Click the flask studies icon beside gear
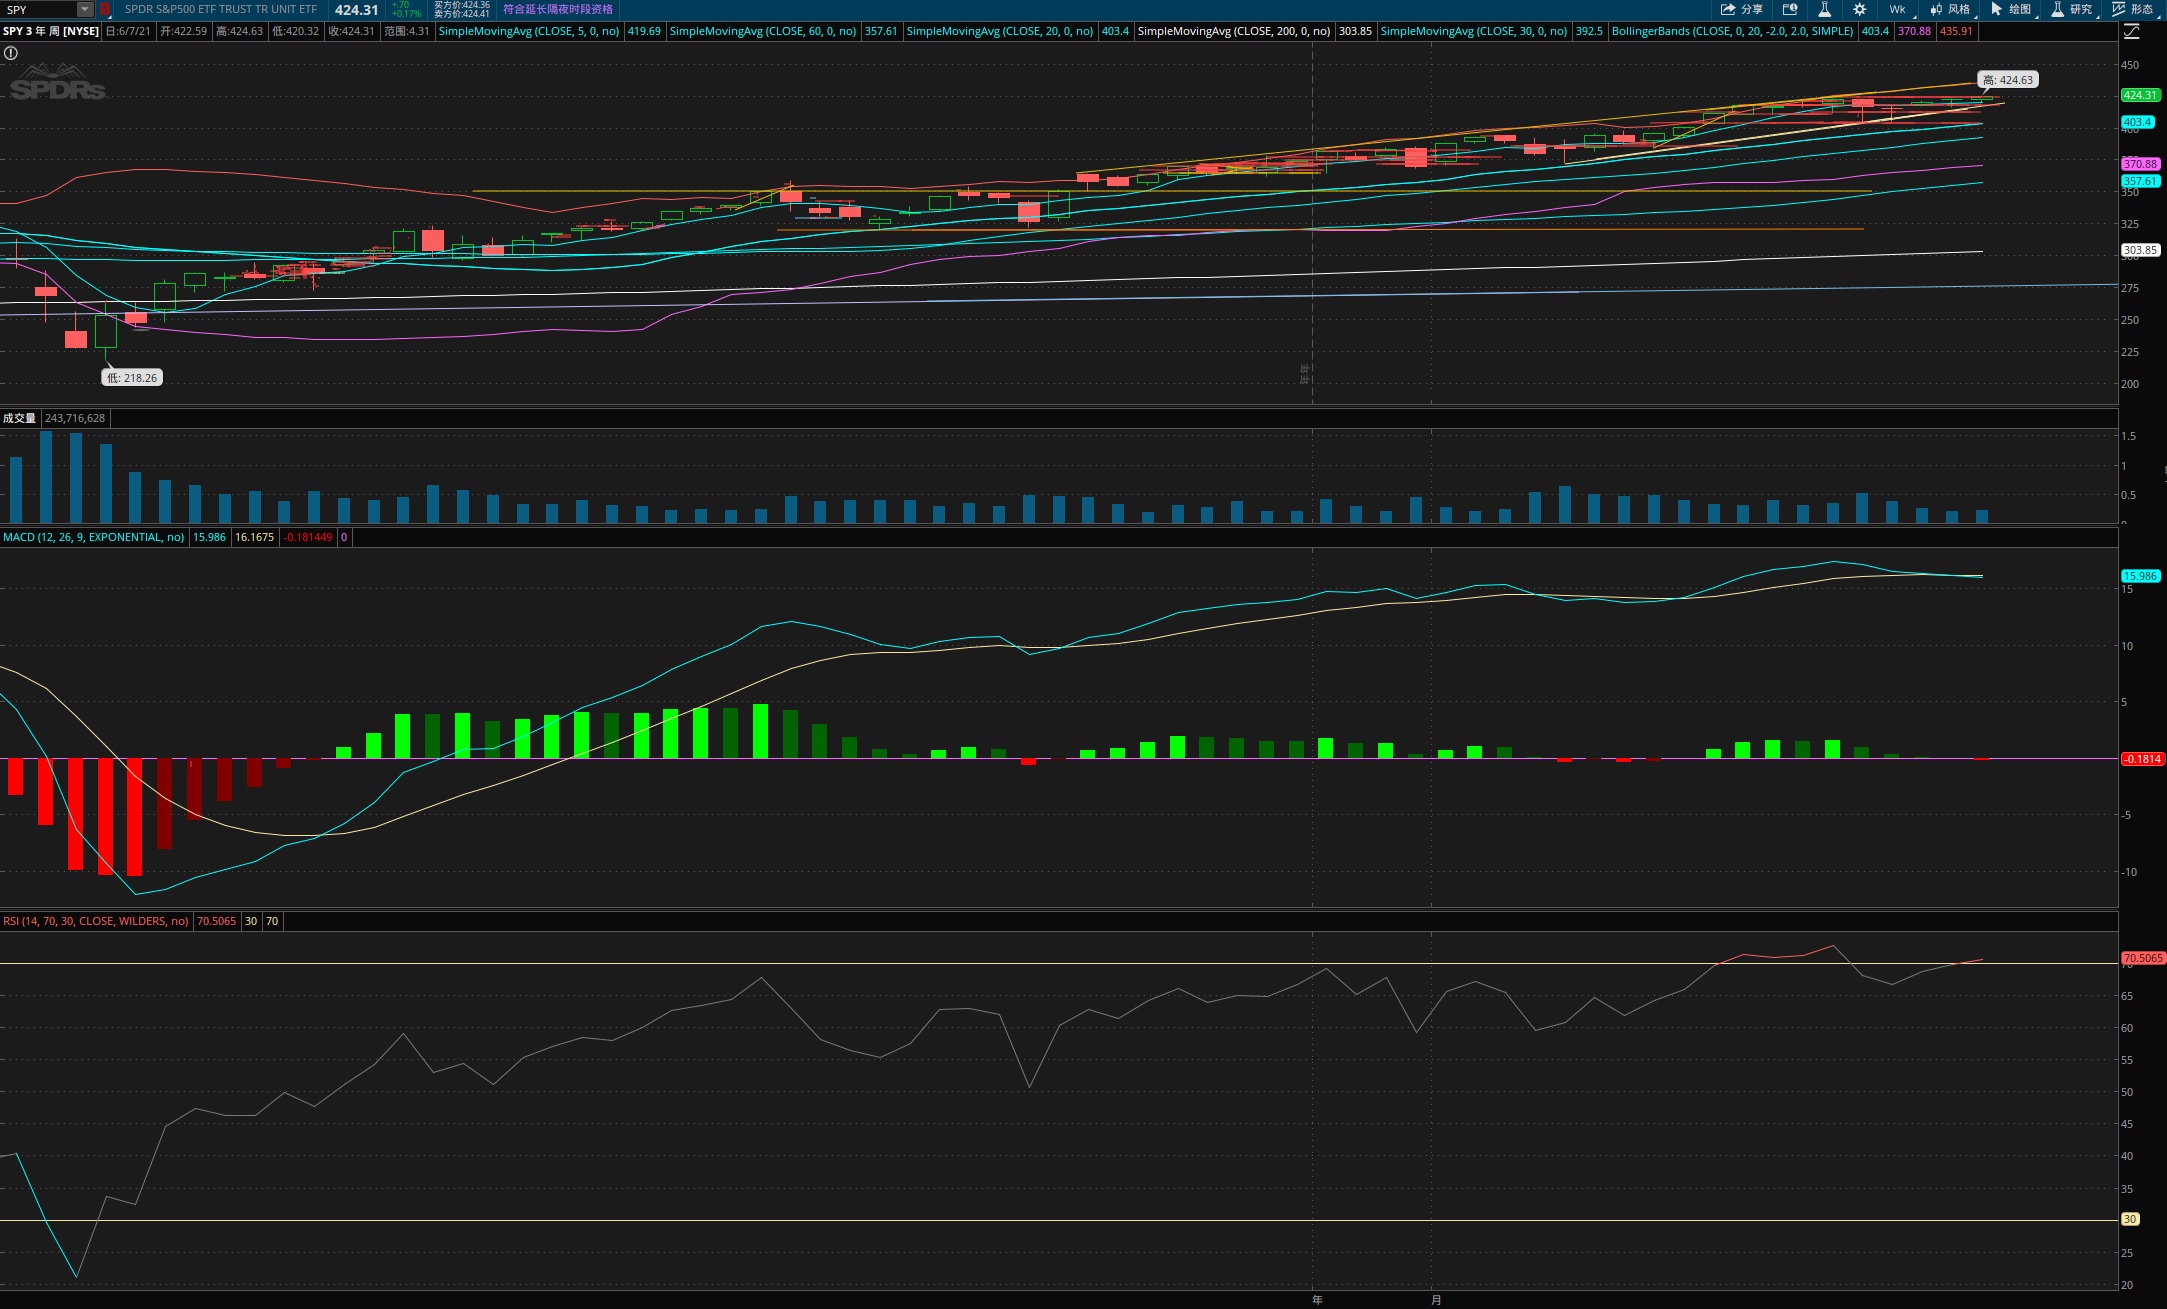This screenshot has height=1309, width=2167. [x=1824, y=9]
